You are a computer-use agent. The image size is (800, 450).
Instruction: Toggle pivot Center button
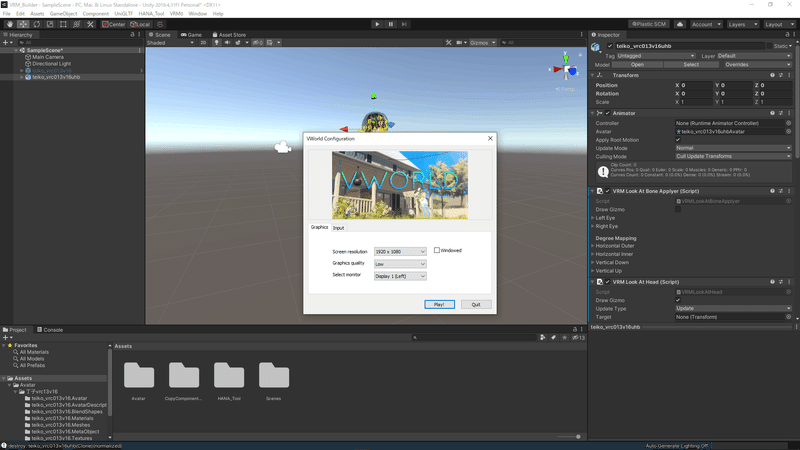point(113,24)
